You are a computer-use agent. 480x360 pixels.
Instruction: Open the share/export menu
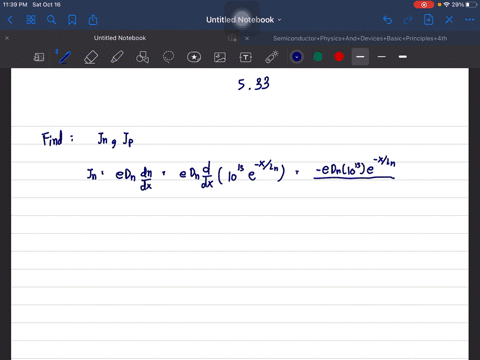point(93,20)
